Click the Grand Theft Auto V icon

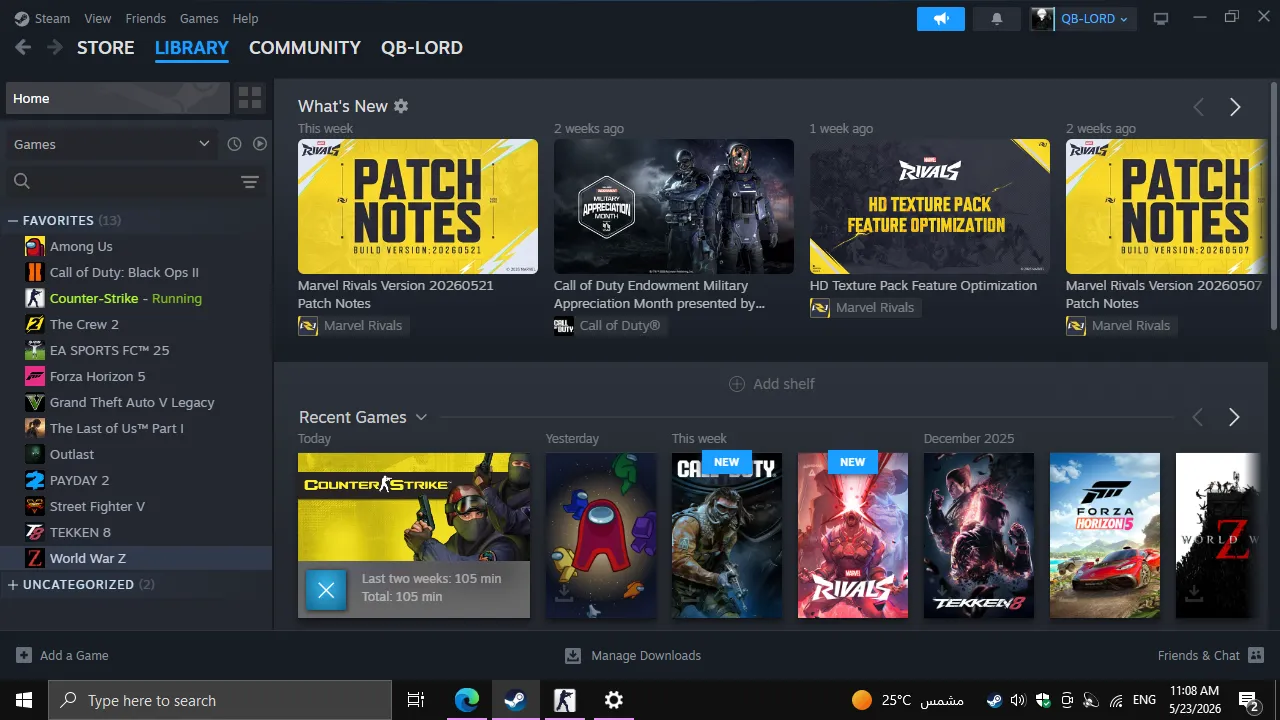click(x=35, y=402)
